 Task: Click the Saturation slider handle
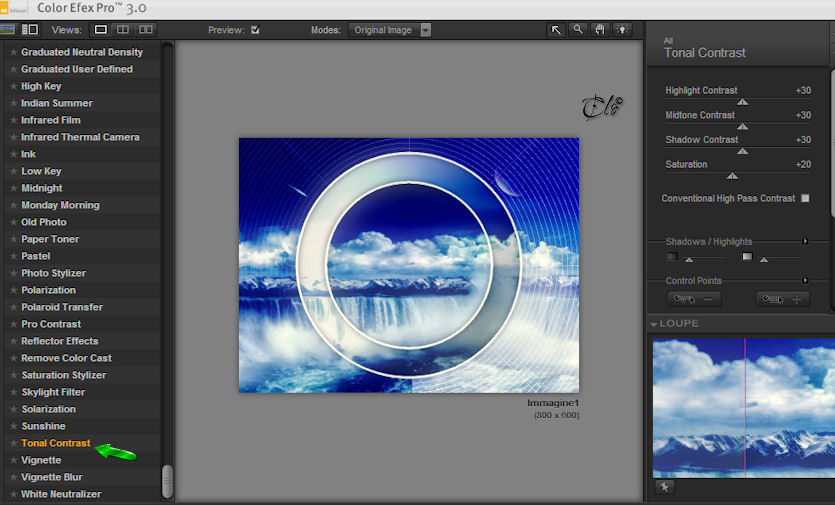[732, 176]
